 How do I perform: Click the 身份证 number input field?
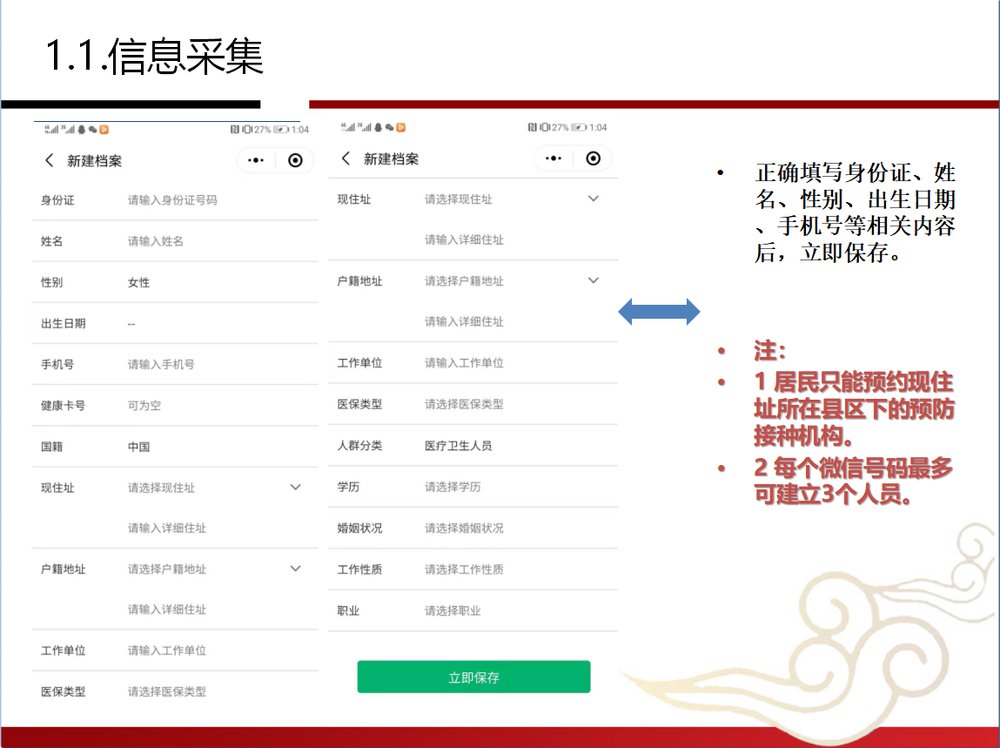(x=172, y=201)
